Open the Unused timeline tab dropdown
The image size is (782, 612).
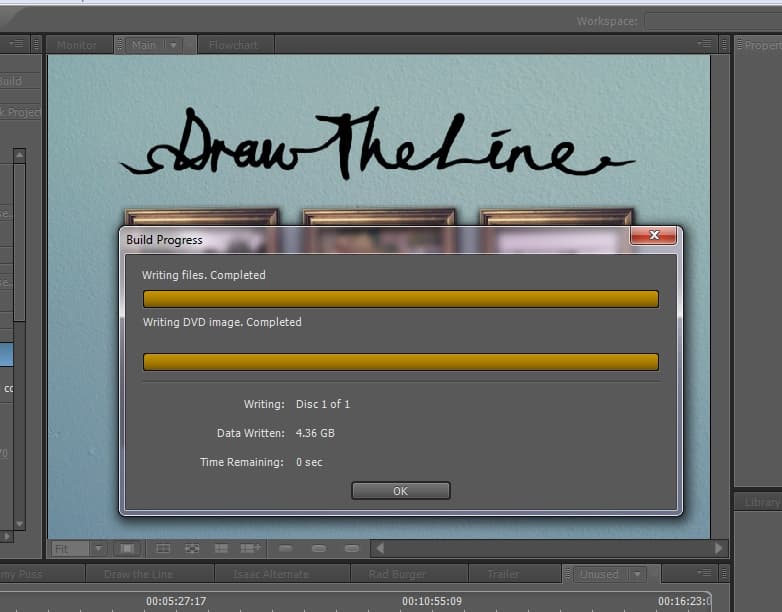coord(635,574)
